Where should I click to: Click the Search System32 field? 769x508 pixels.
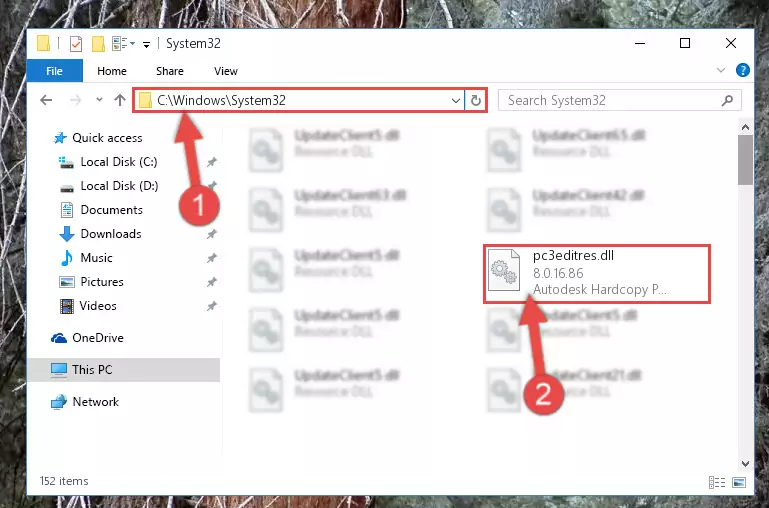[x=619, y=101]
